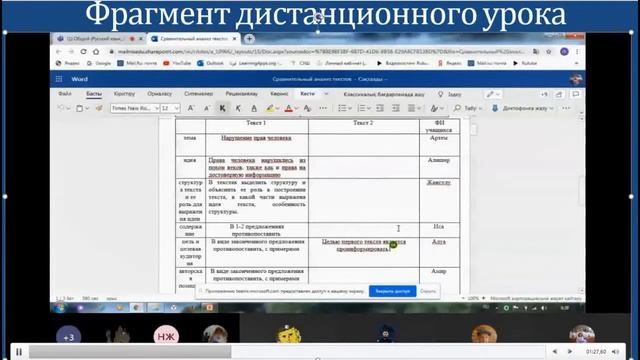
Task: Open the Рецензиялау review tab
Action: [x=242, y=94]
